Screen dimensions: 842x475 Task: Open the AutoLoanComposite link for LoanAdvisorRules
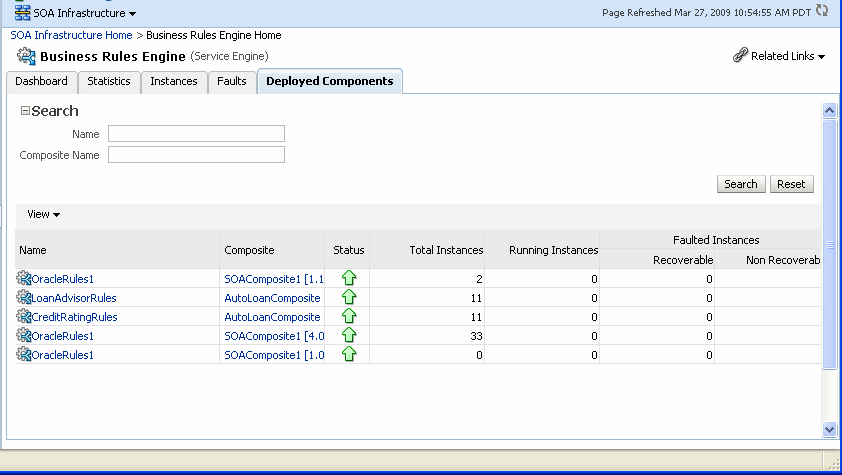pos(272,298)
